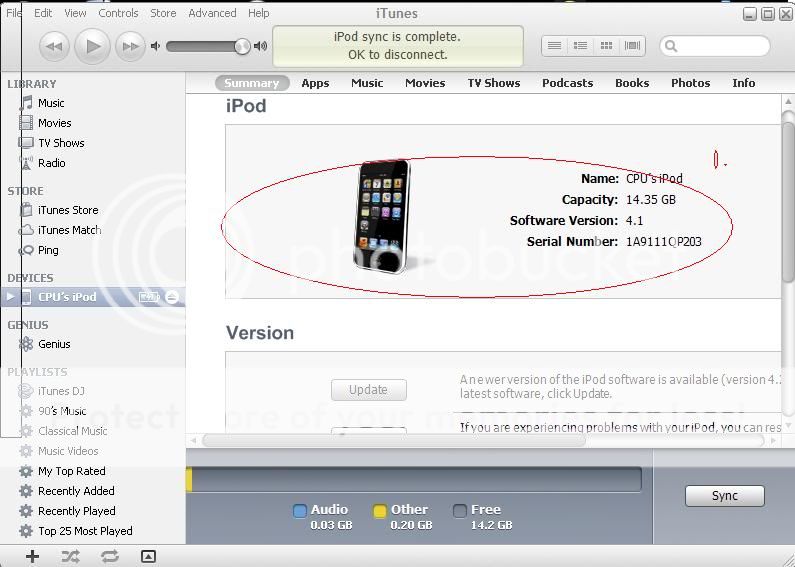Switch to the Books tab
This screenshot has width=795, height=567.
pos(632,83)
